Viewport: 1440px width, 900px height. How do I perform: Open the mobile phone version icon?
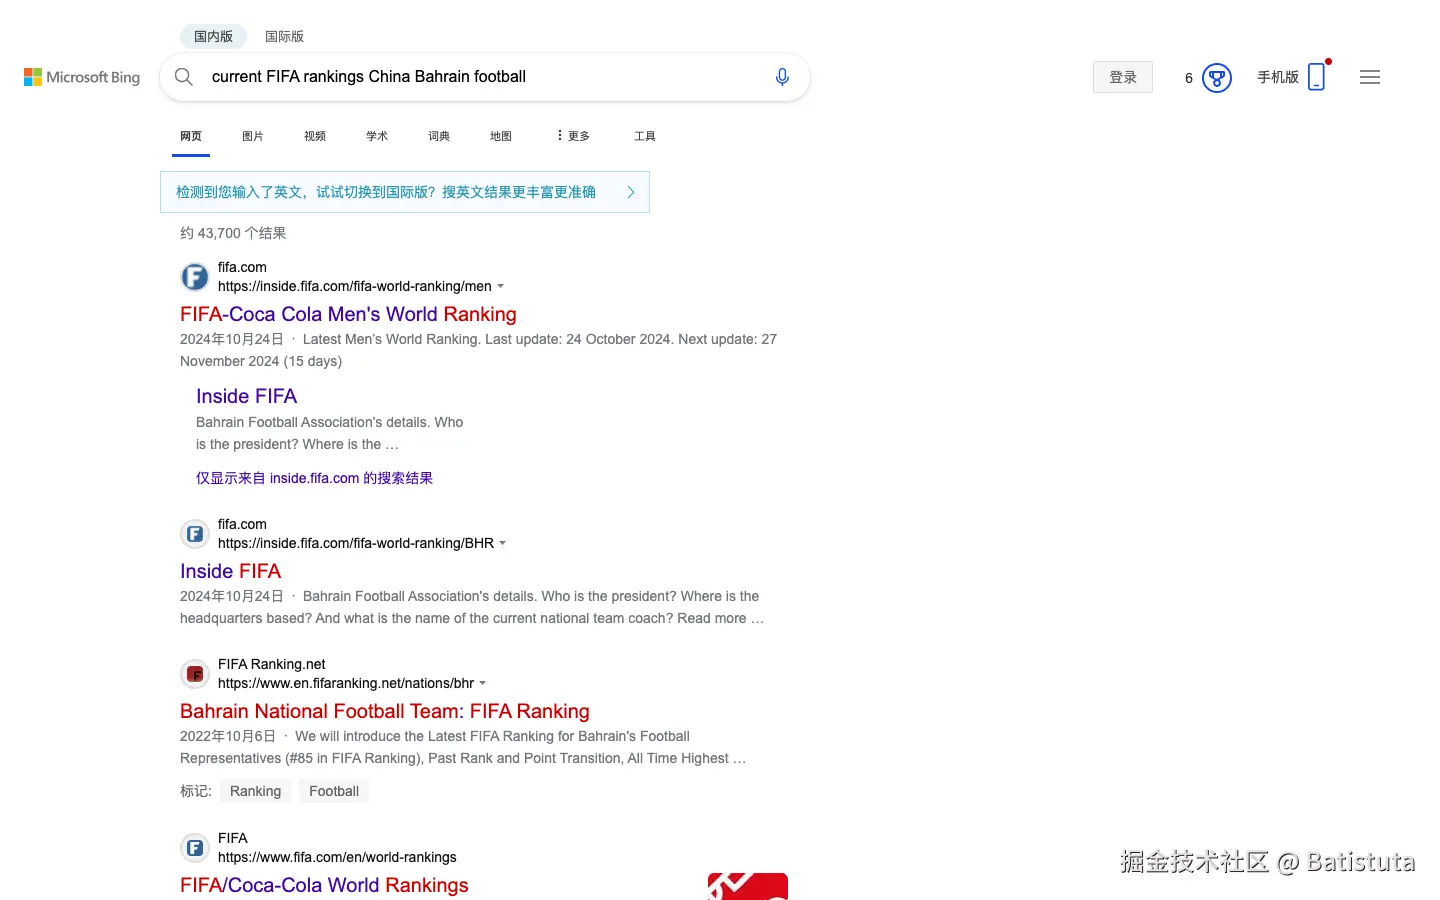point(1317,77)
